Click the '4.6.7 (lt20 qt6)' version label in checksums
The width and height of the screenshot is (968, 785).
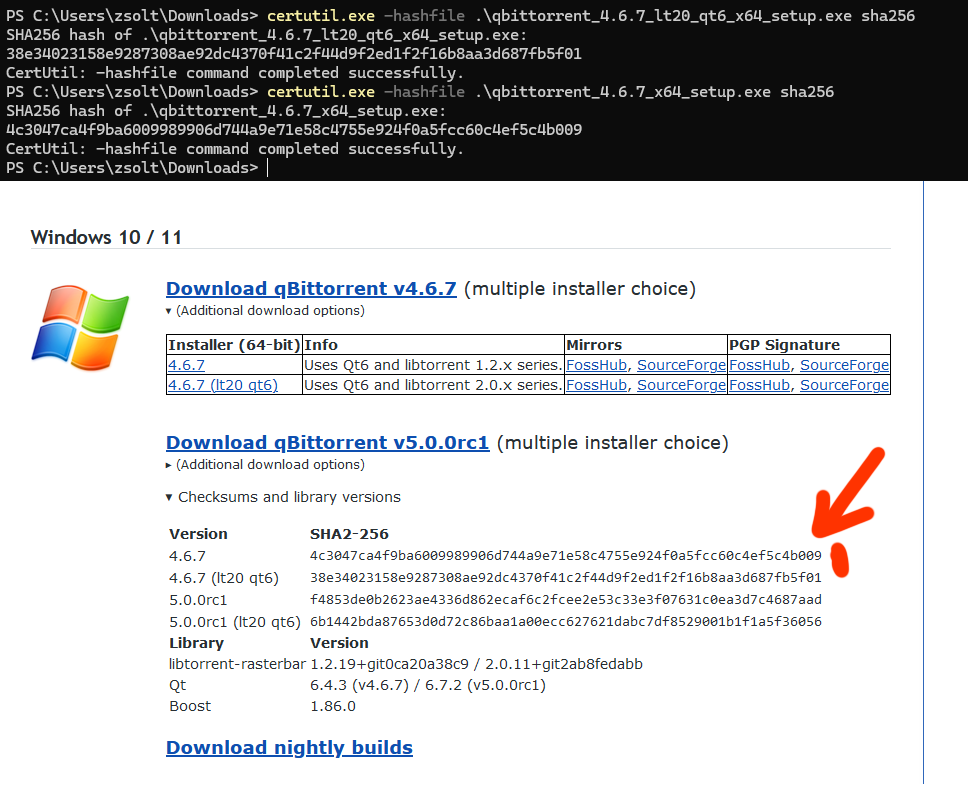224,578
